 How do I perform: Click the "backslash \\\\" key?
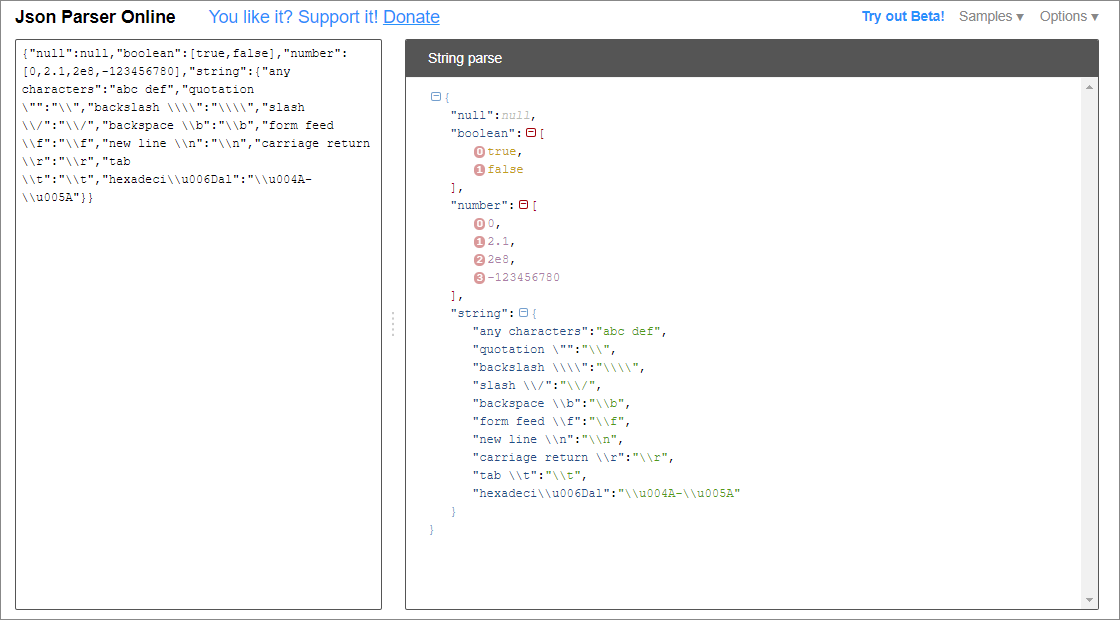coord(531,367)
